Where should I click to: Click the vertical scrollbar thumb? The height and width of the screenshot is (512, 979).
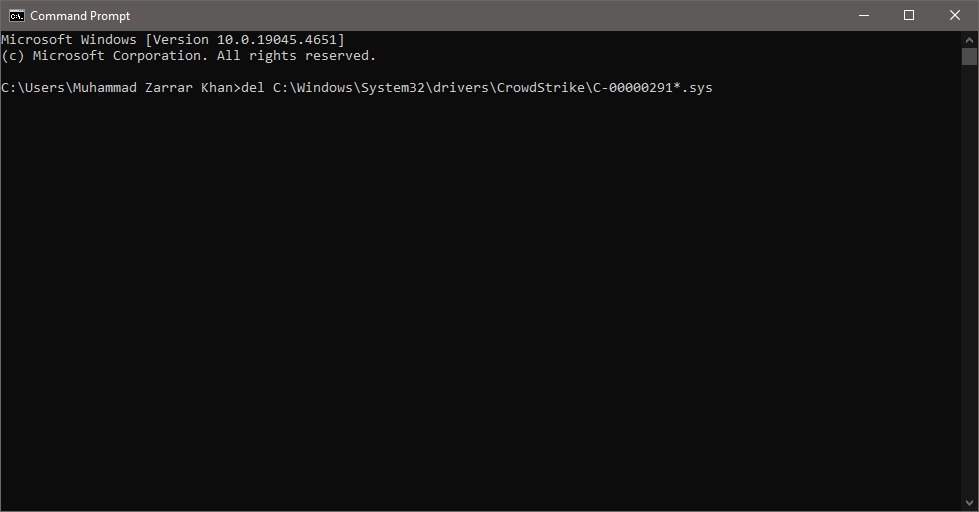969,56
